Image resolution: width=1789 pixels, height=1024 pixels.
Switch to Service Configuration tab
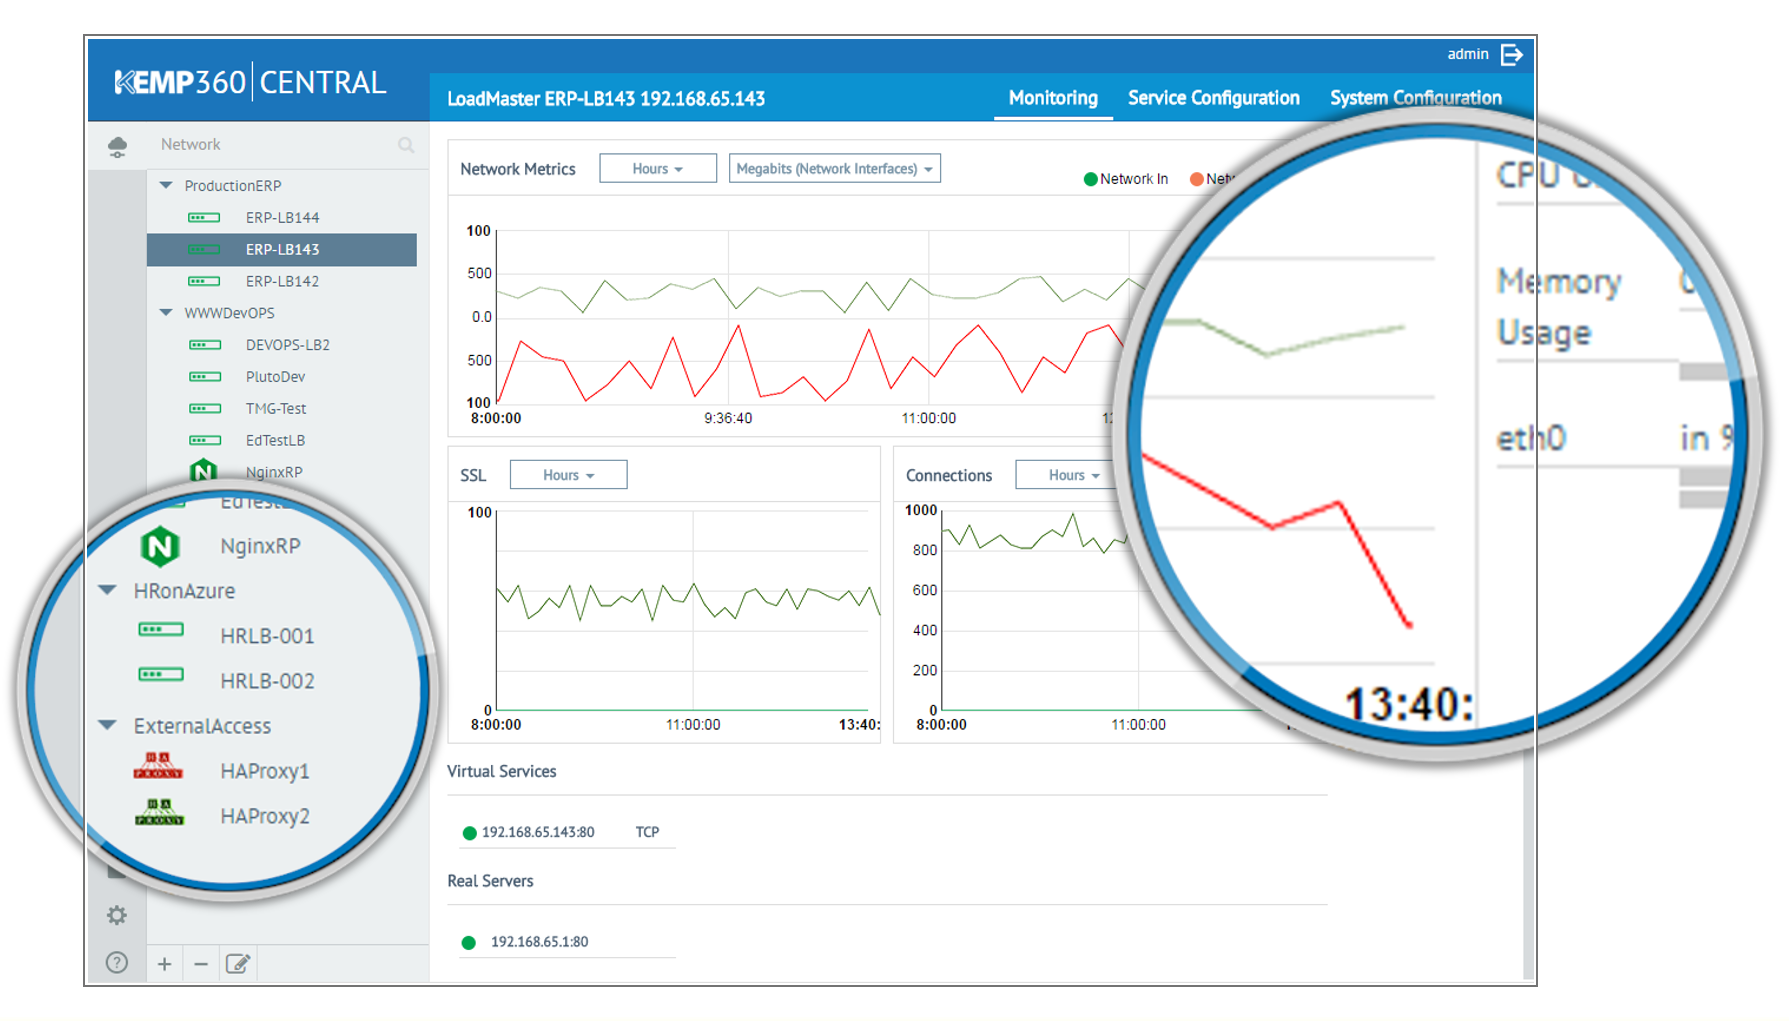click(x=1213, y=98)
